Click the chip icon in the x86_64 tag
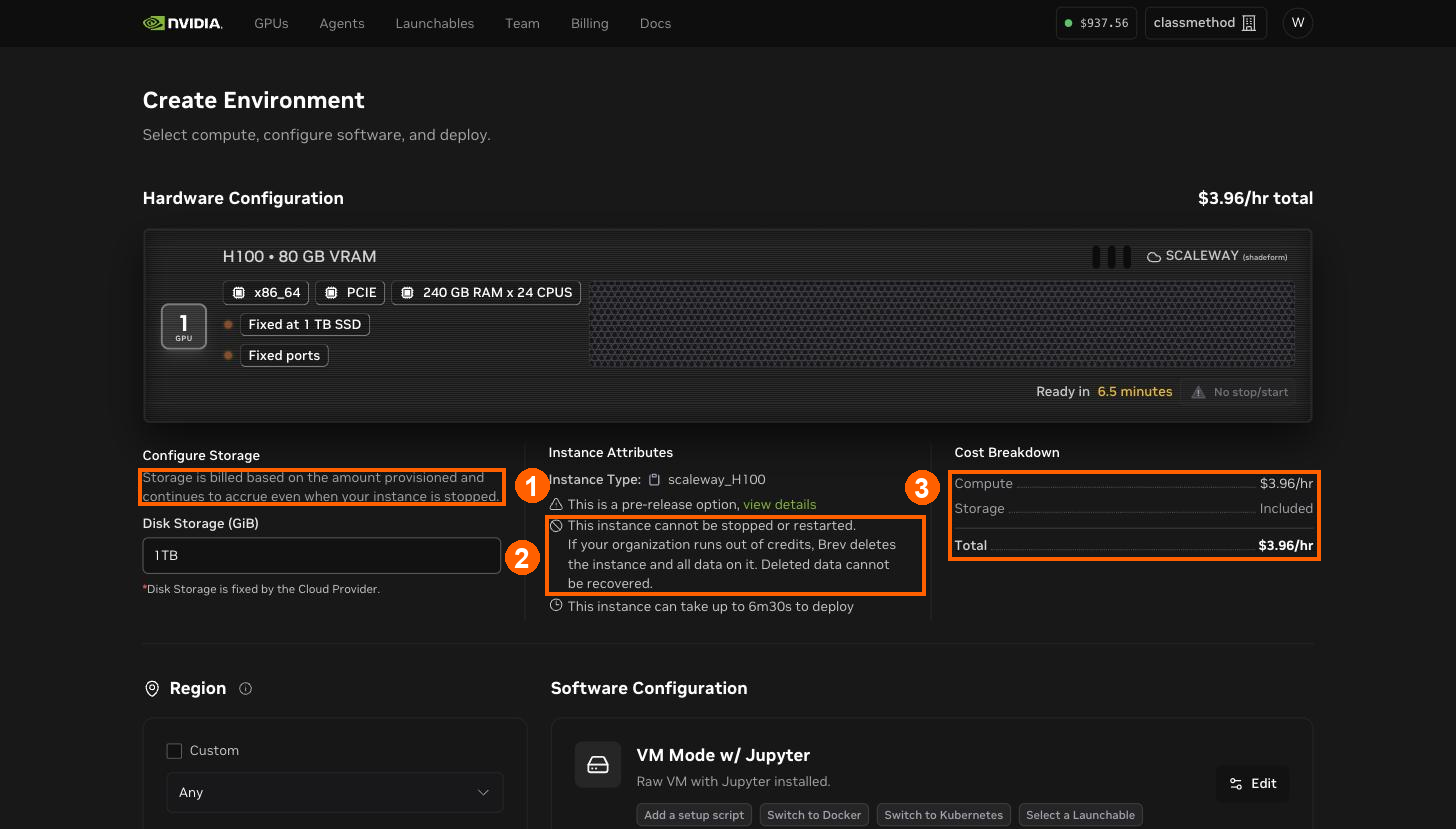 tap(238, 293)
